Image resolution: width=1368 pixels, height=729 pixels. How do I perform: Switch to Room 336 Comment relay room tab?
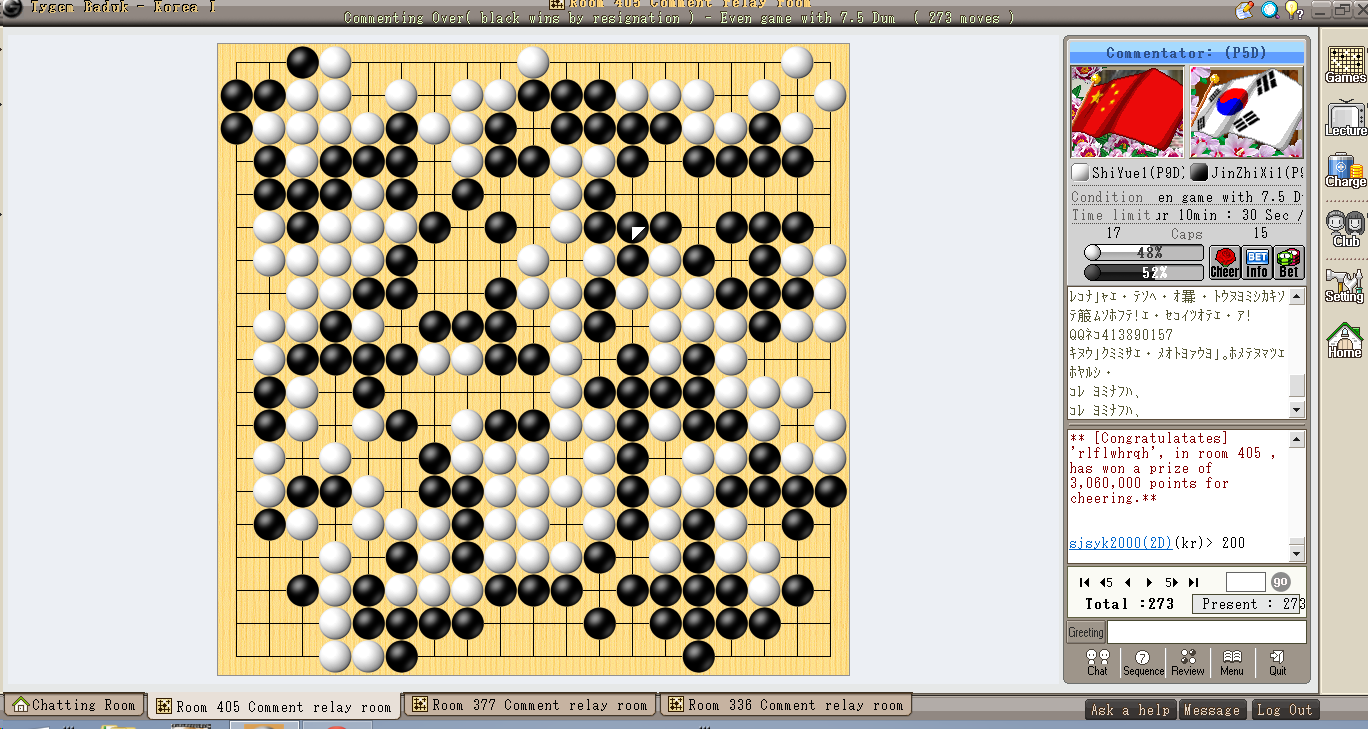(786, 706)
